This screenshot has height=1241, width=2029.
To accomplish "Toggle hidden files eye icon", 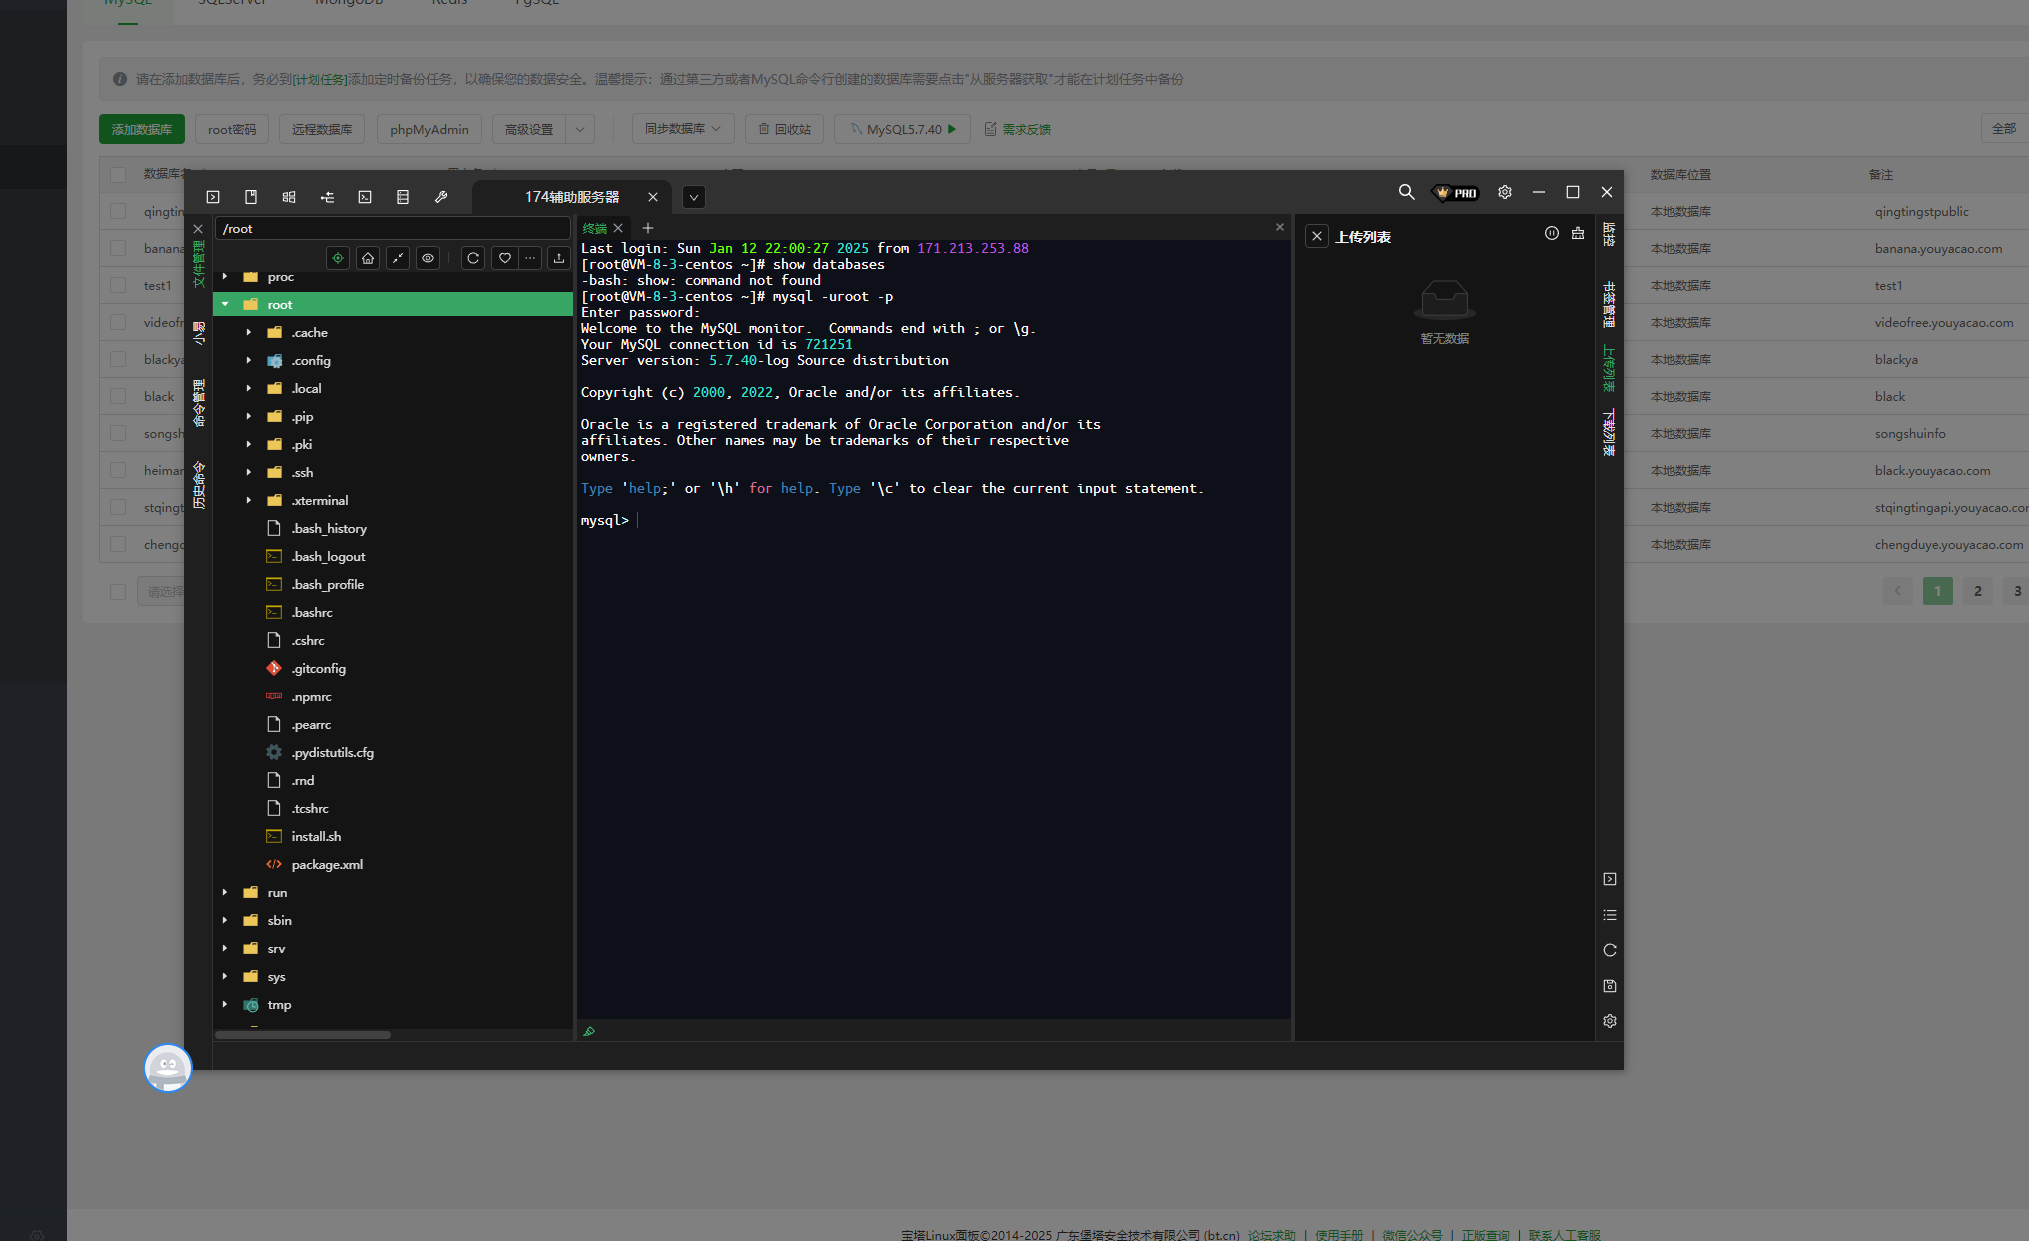I will pyautogui.click(x=428, y=258).
